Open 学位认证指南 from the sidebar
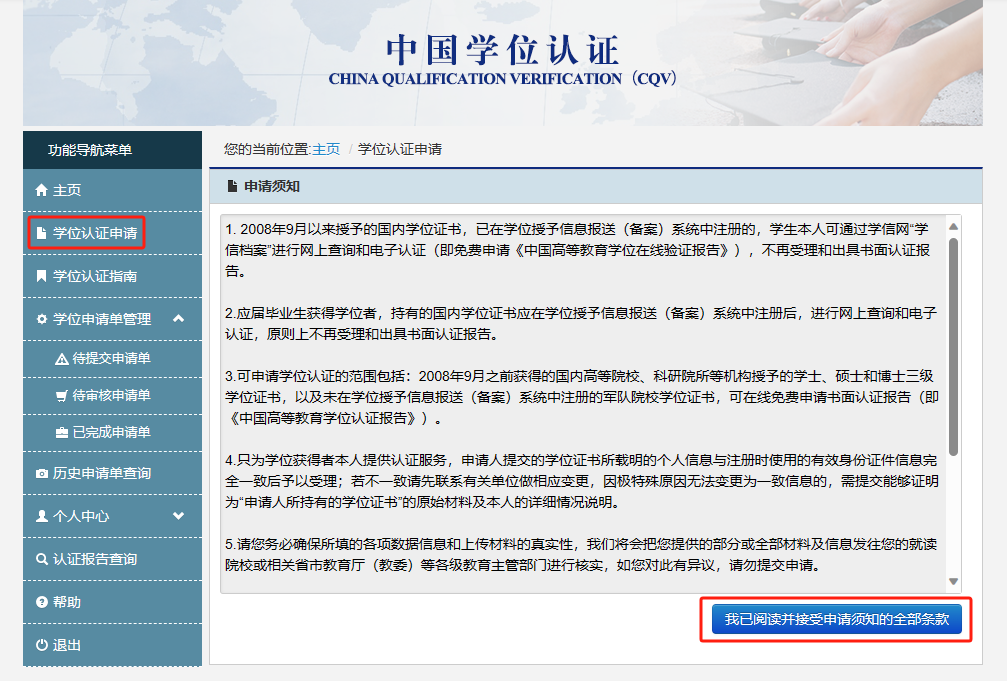The image size is (1007, 681). point(95,276)
